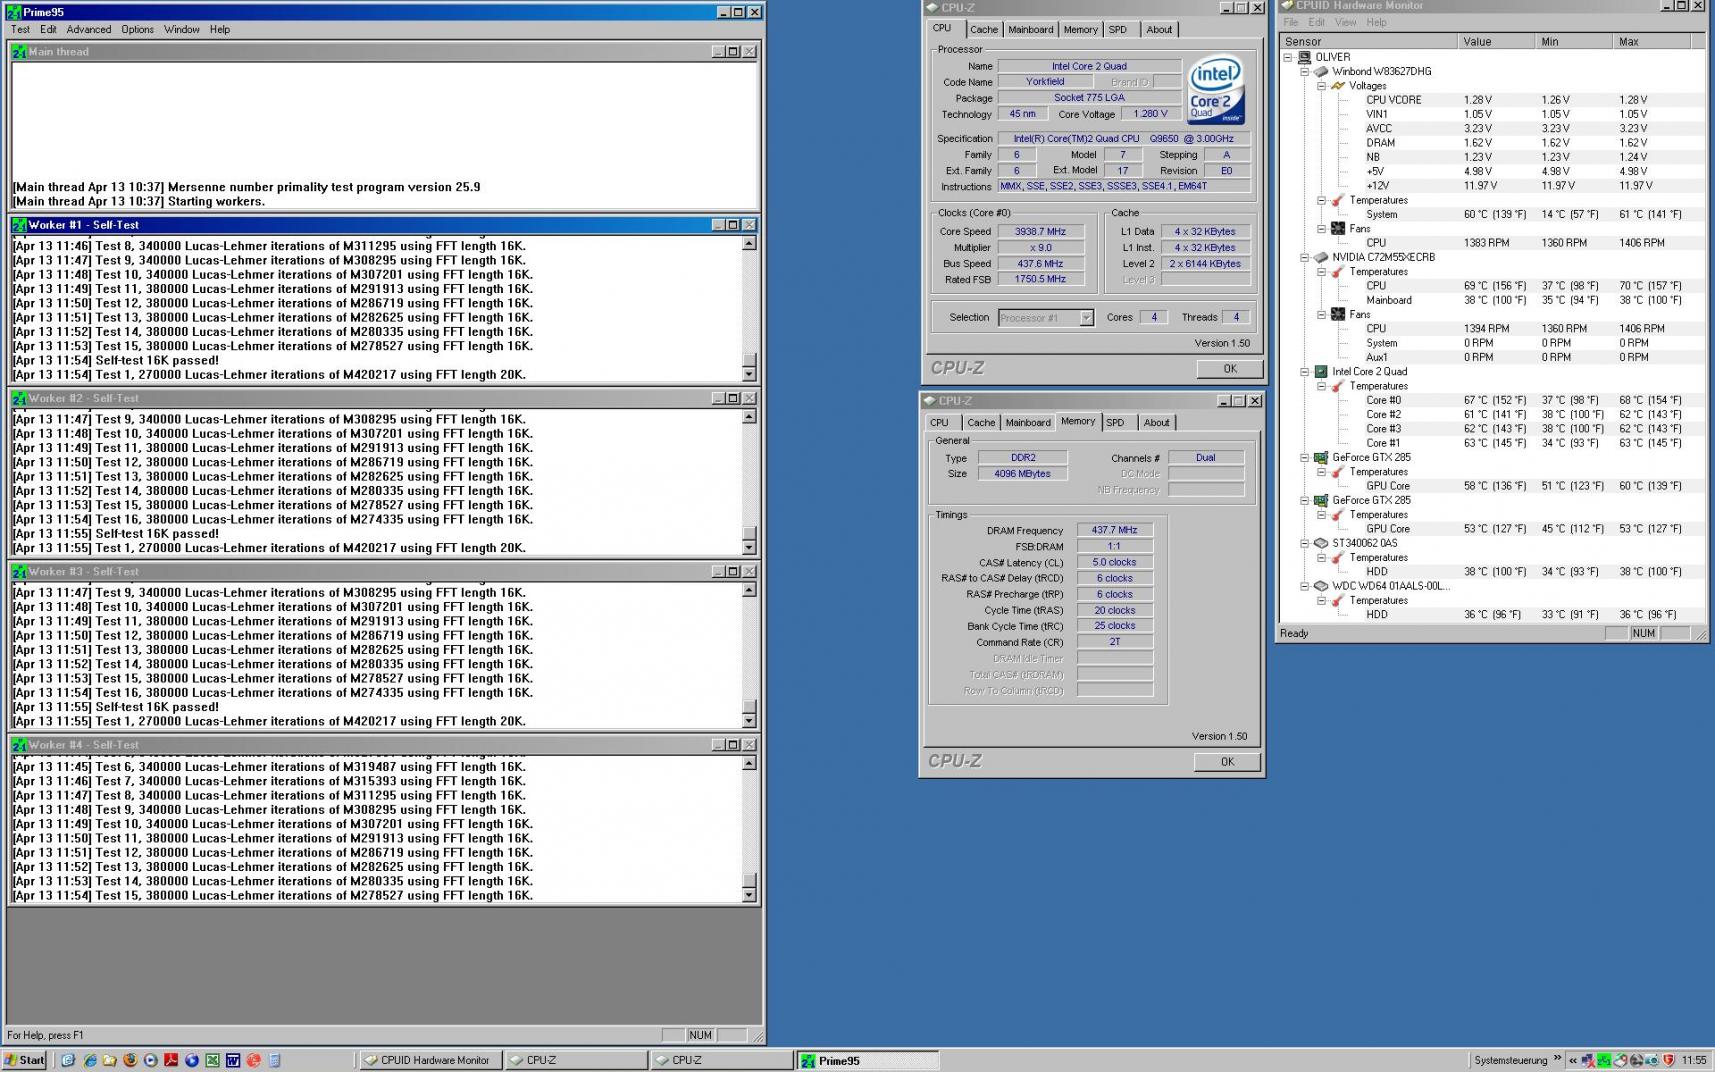The width and height of the screenshot is (1715, 1072).
Task: Click the CAS# Latency 5.0 clocks value
Action: 1114,562
